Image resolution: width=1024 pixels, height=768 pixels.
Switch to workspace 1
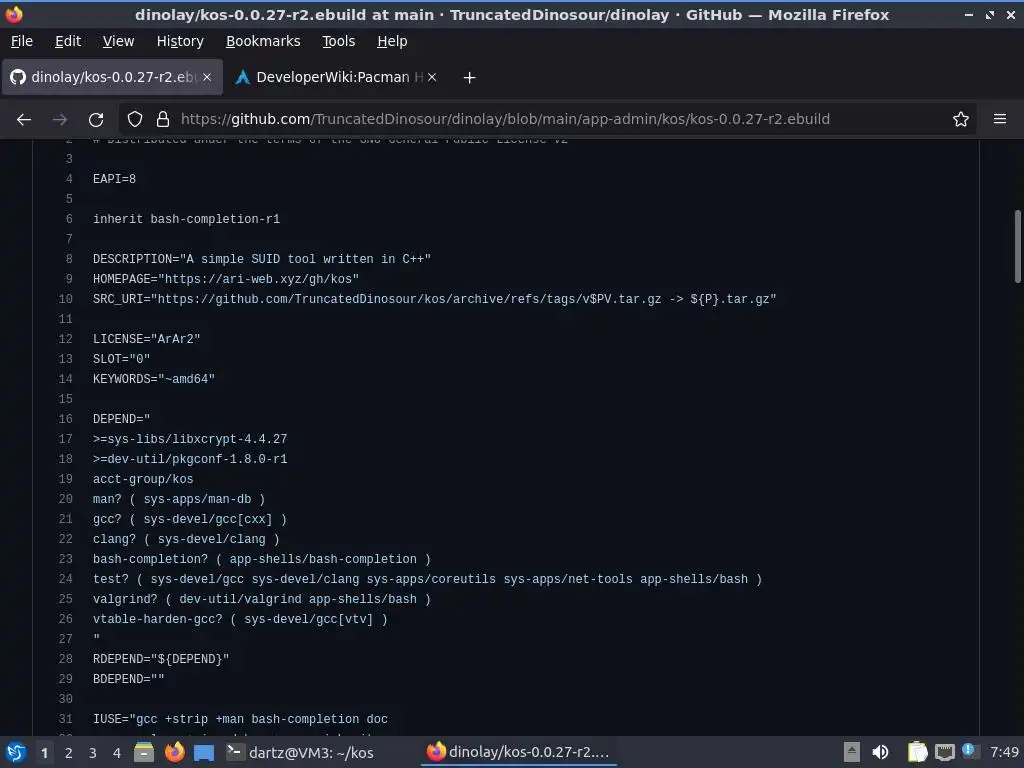(x=44, y=753)
